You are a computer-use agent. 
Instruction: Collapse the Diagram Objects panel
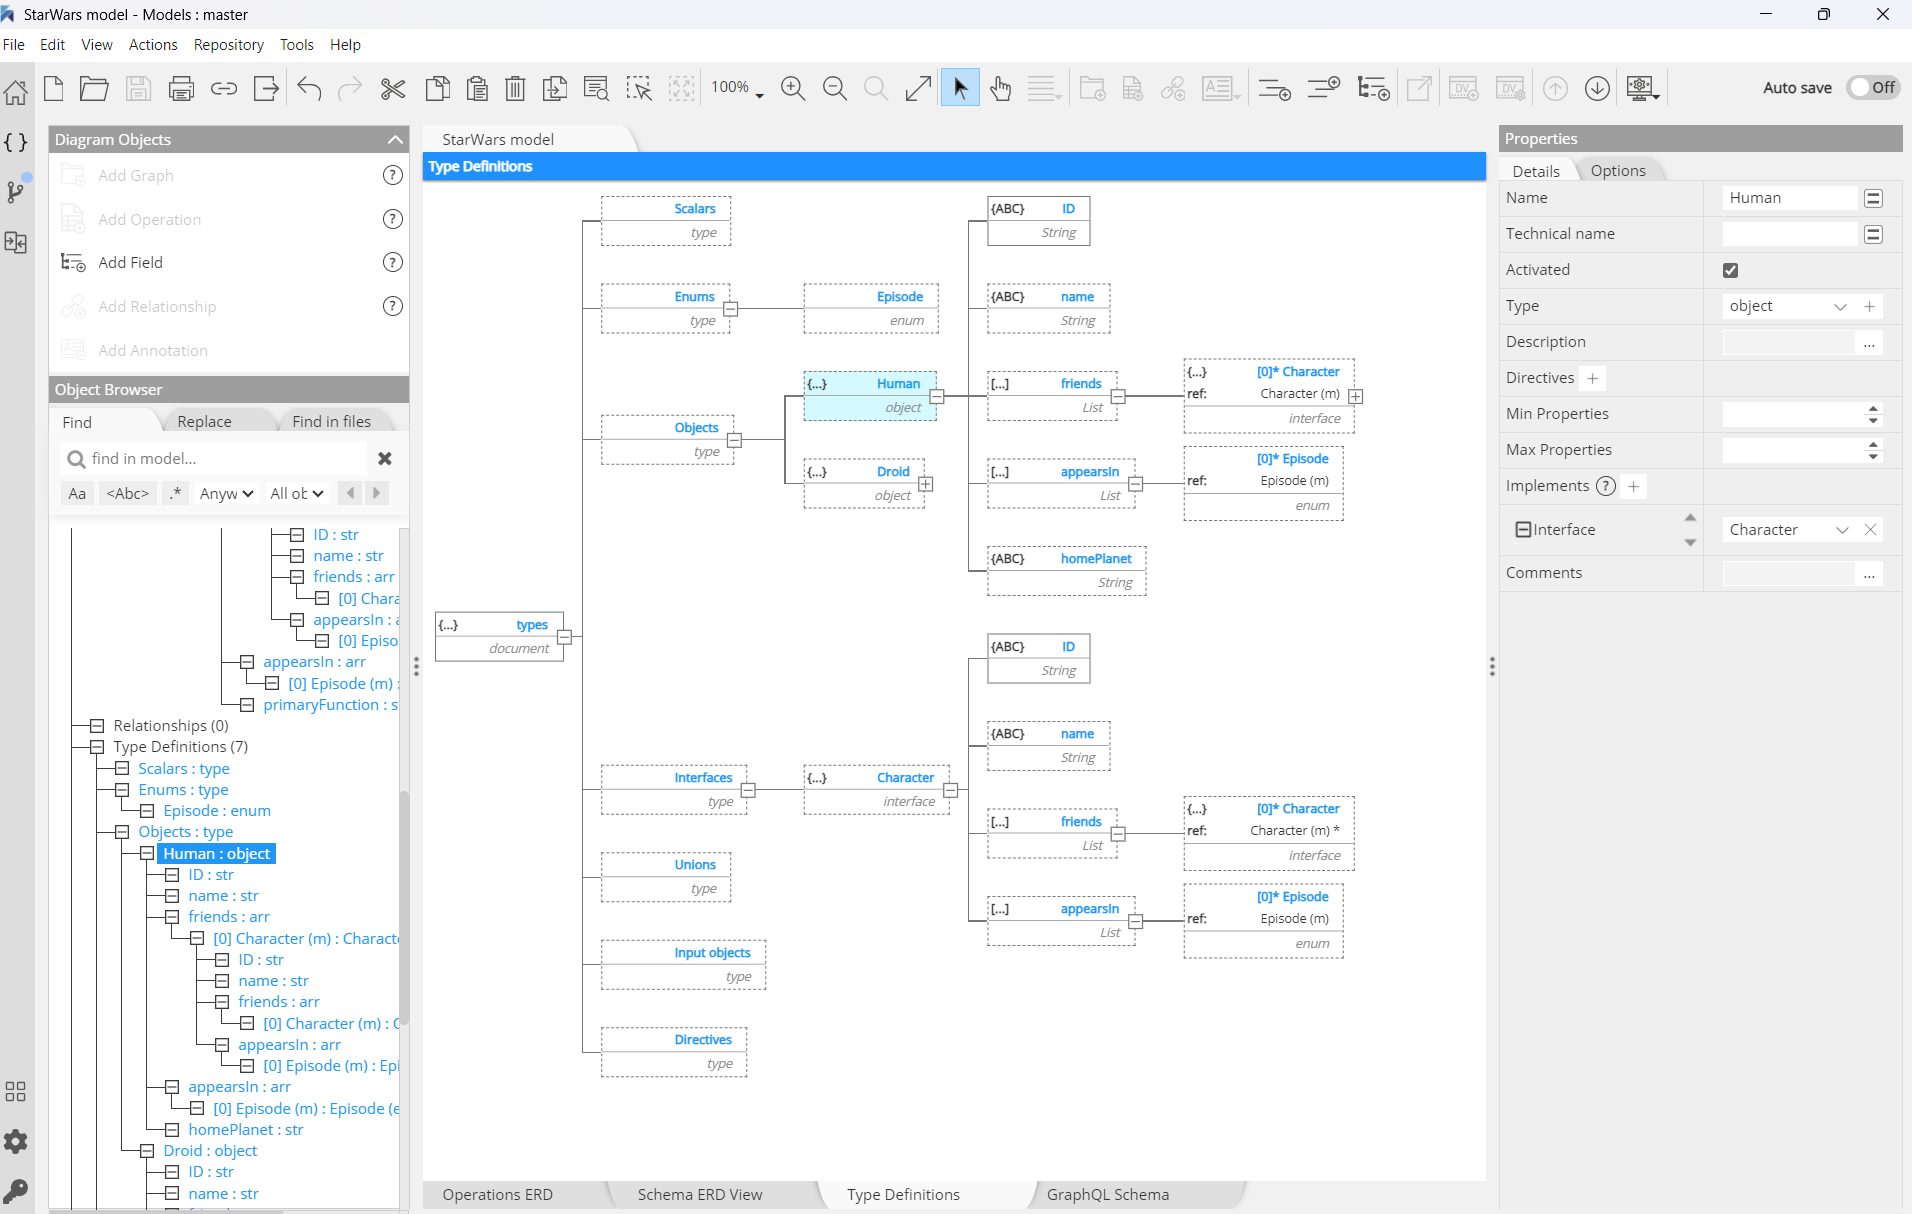tap(395, 140)
